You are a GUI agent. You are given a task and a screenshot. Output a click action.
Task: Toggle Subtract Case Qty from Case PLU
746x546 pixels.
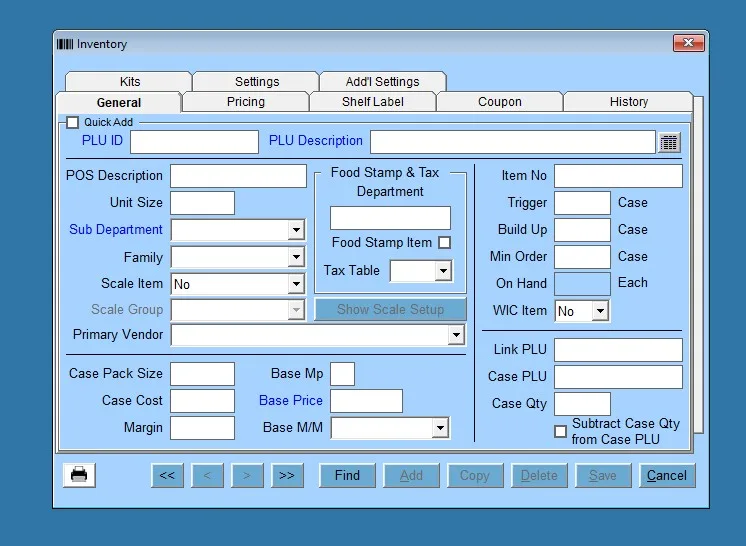[561, 431]
